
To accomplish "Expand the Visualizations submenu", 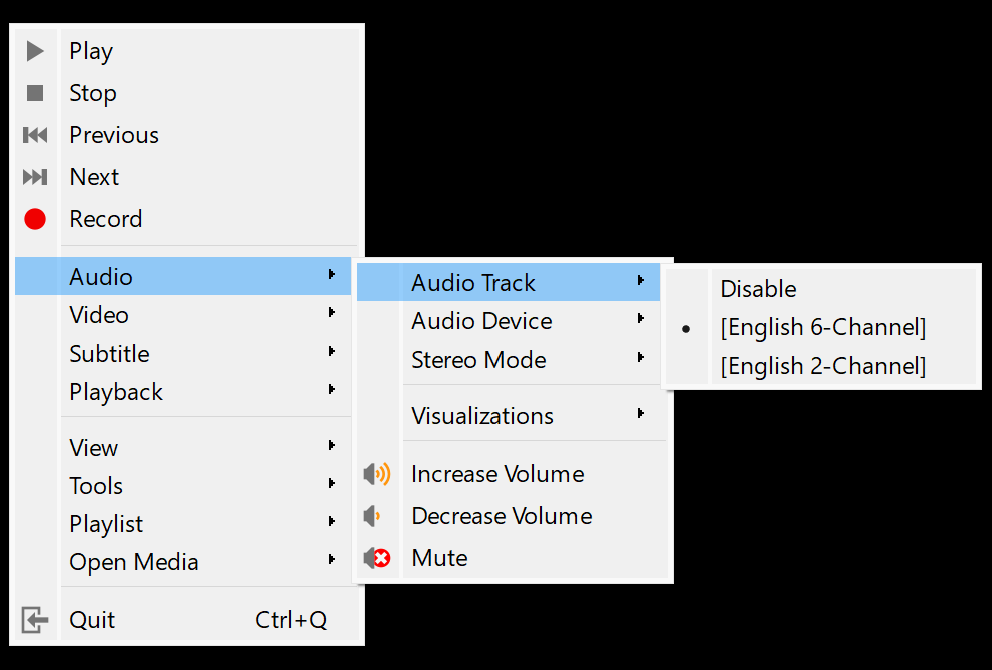I will (x=481, y=416).
